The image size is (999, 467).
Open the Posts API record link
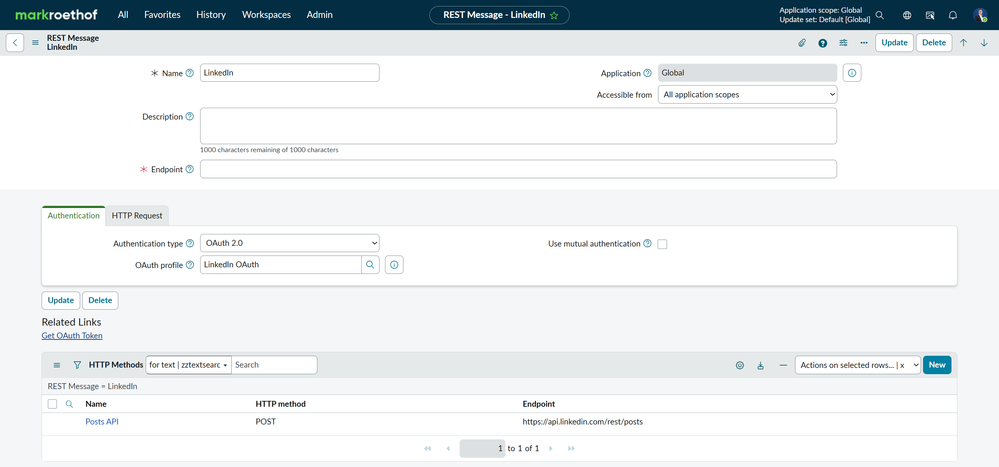[x=102, y=422]
